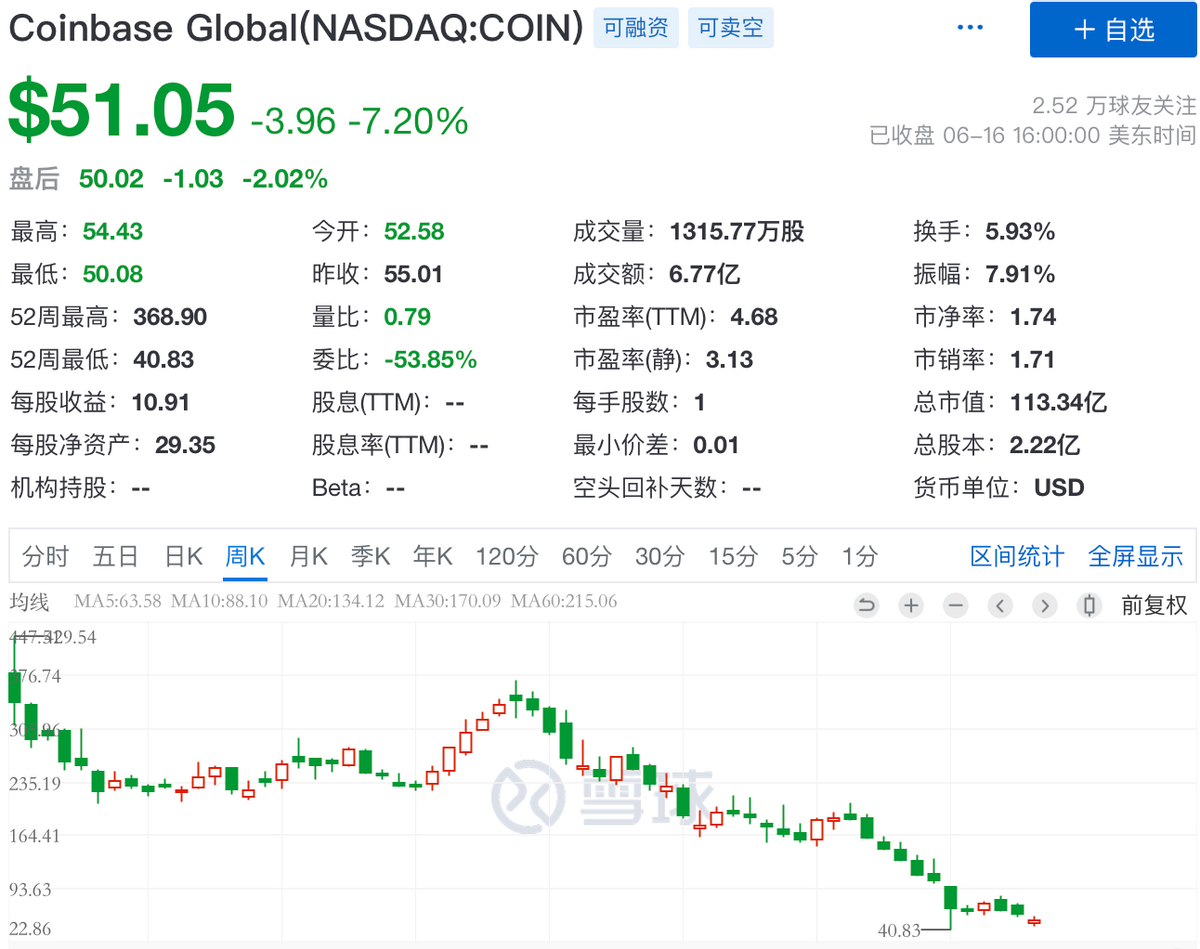Viewport: 1200px width, 949px height.
Task: Zoom out the chart with minus icon
Action: (956, 605)
